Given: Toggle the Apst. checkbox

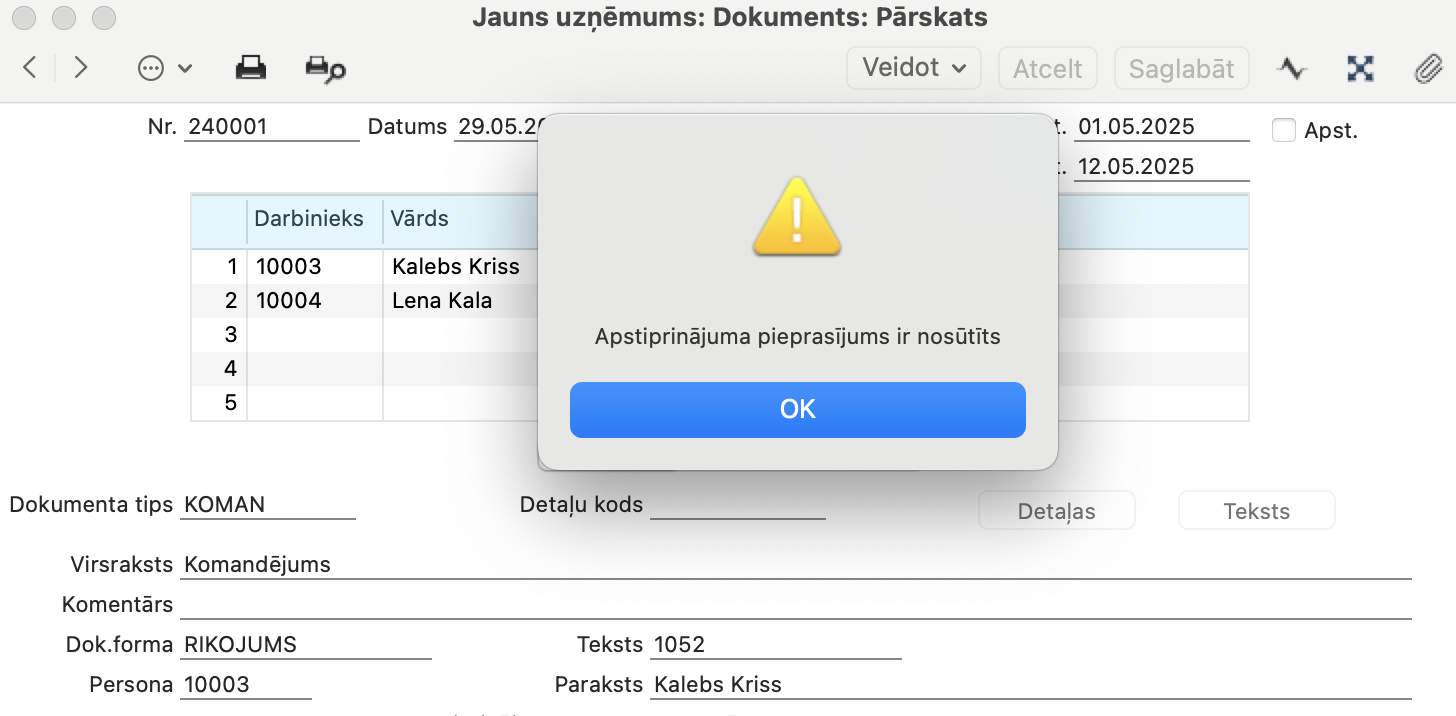Looking at the screenshot, I should click(x=1284, y=130).
